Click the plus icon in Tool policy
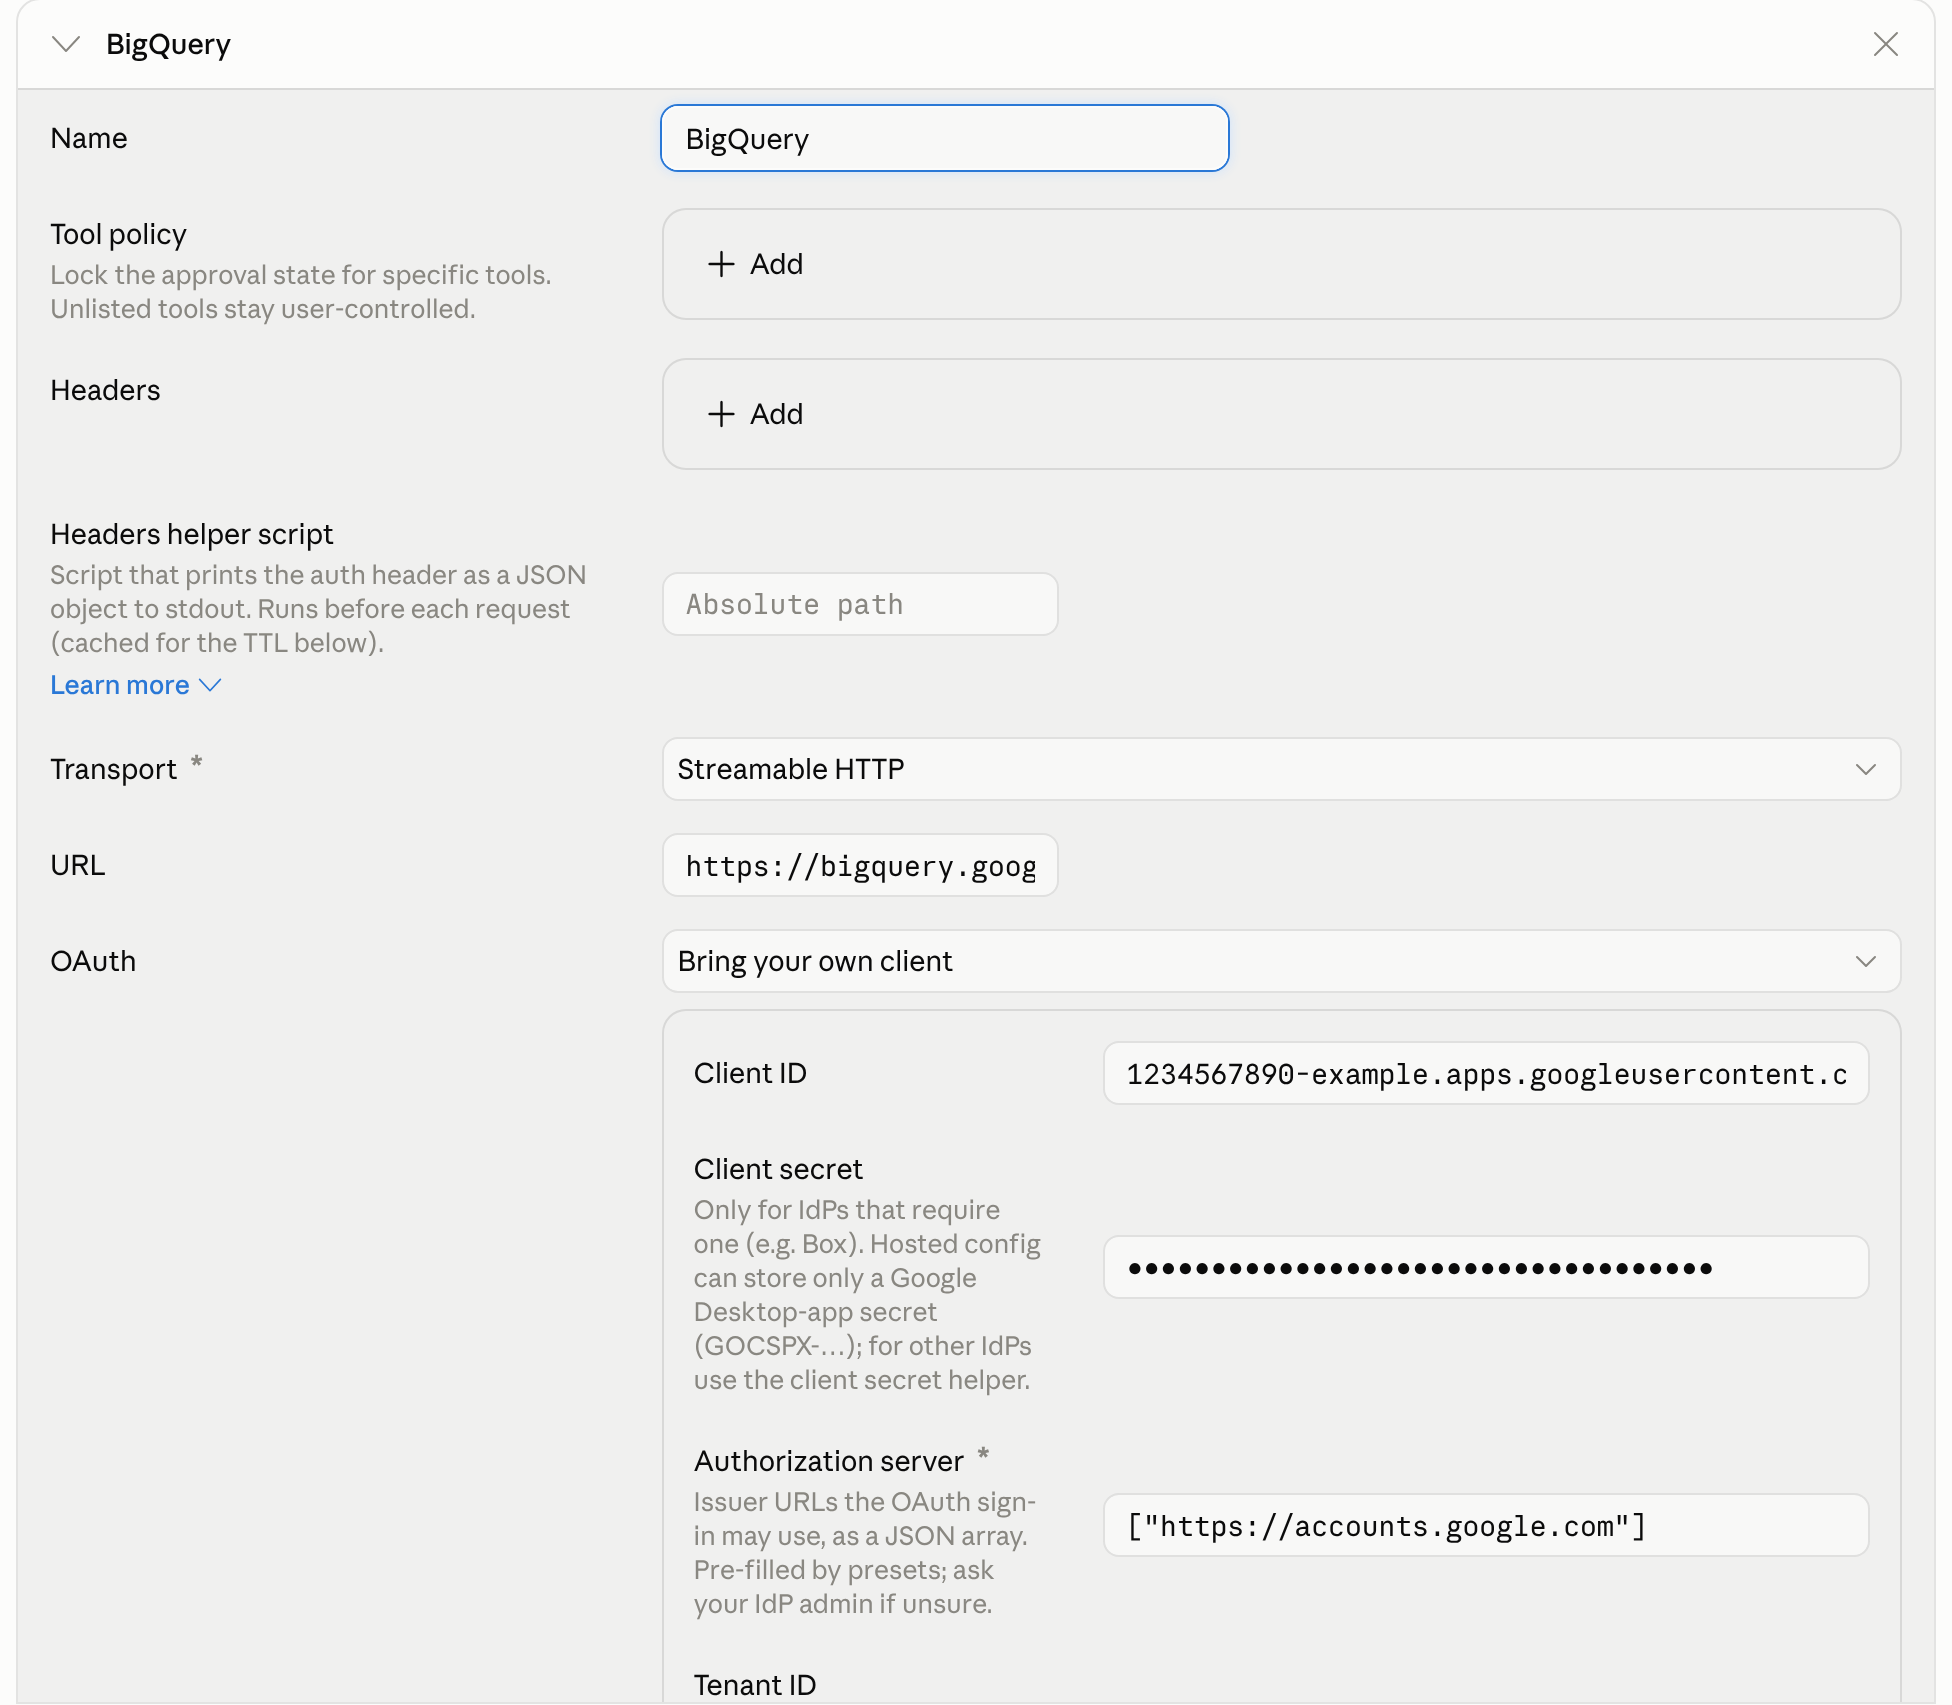Viewport: 1952px width, 1705px height. tap(721, 264)
